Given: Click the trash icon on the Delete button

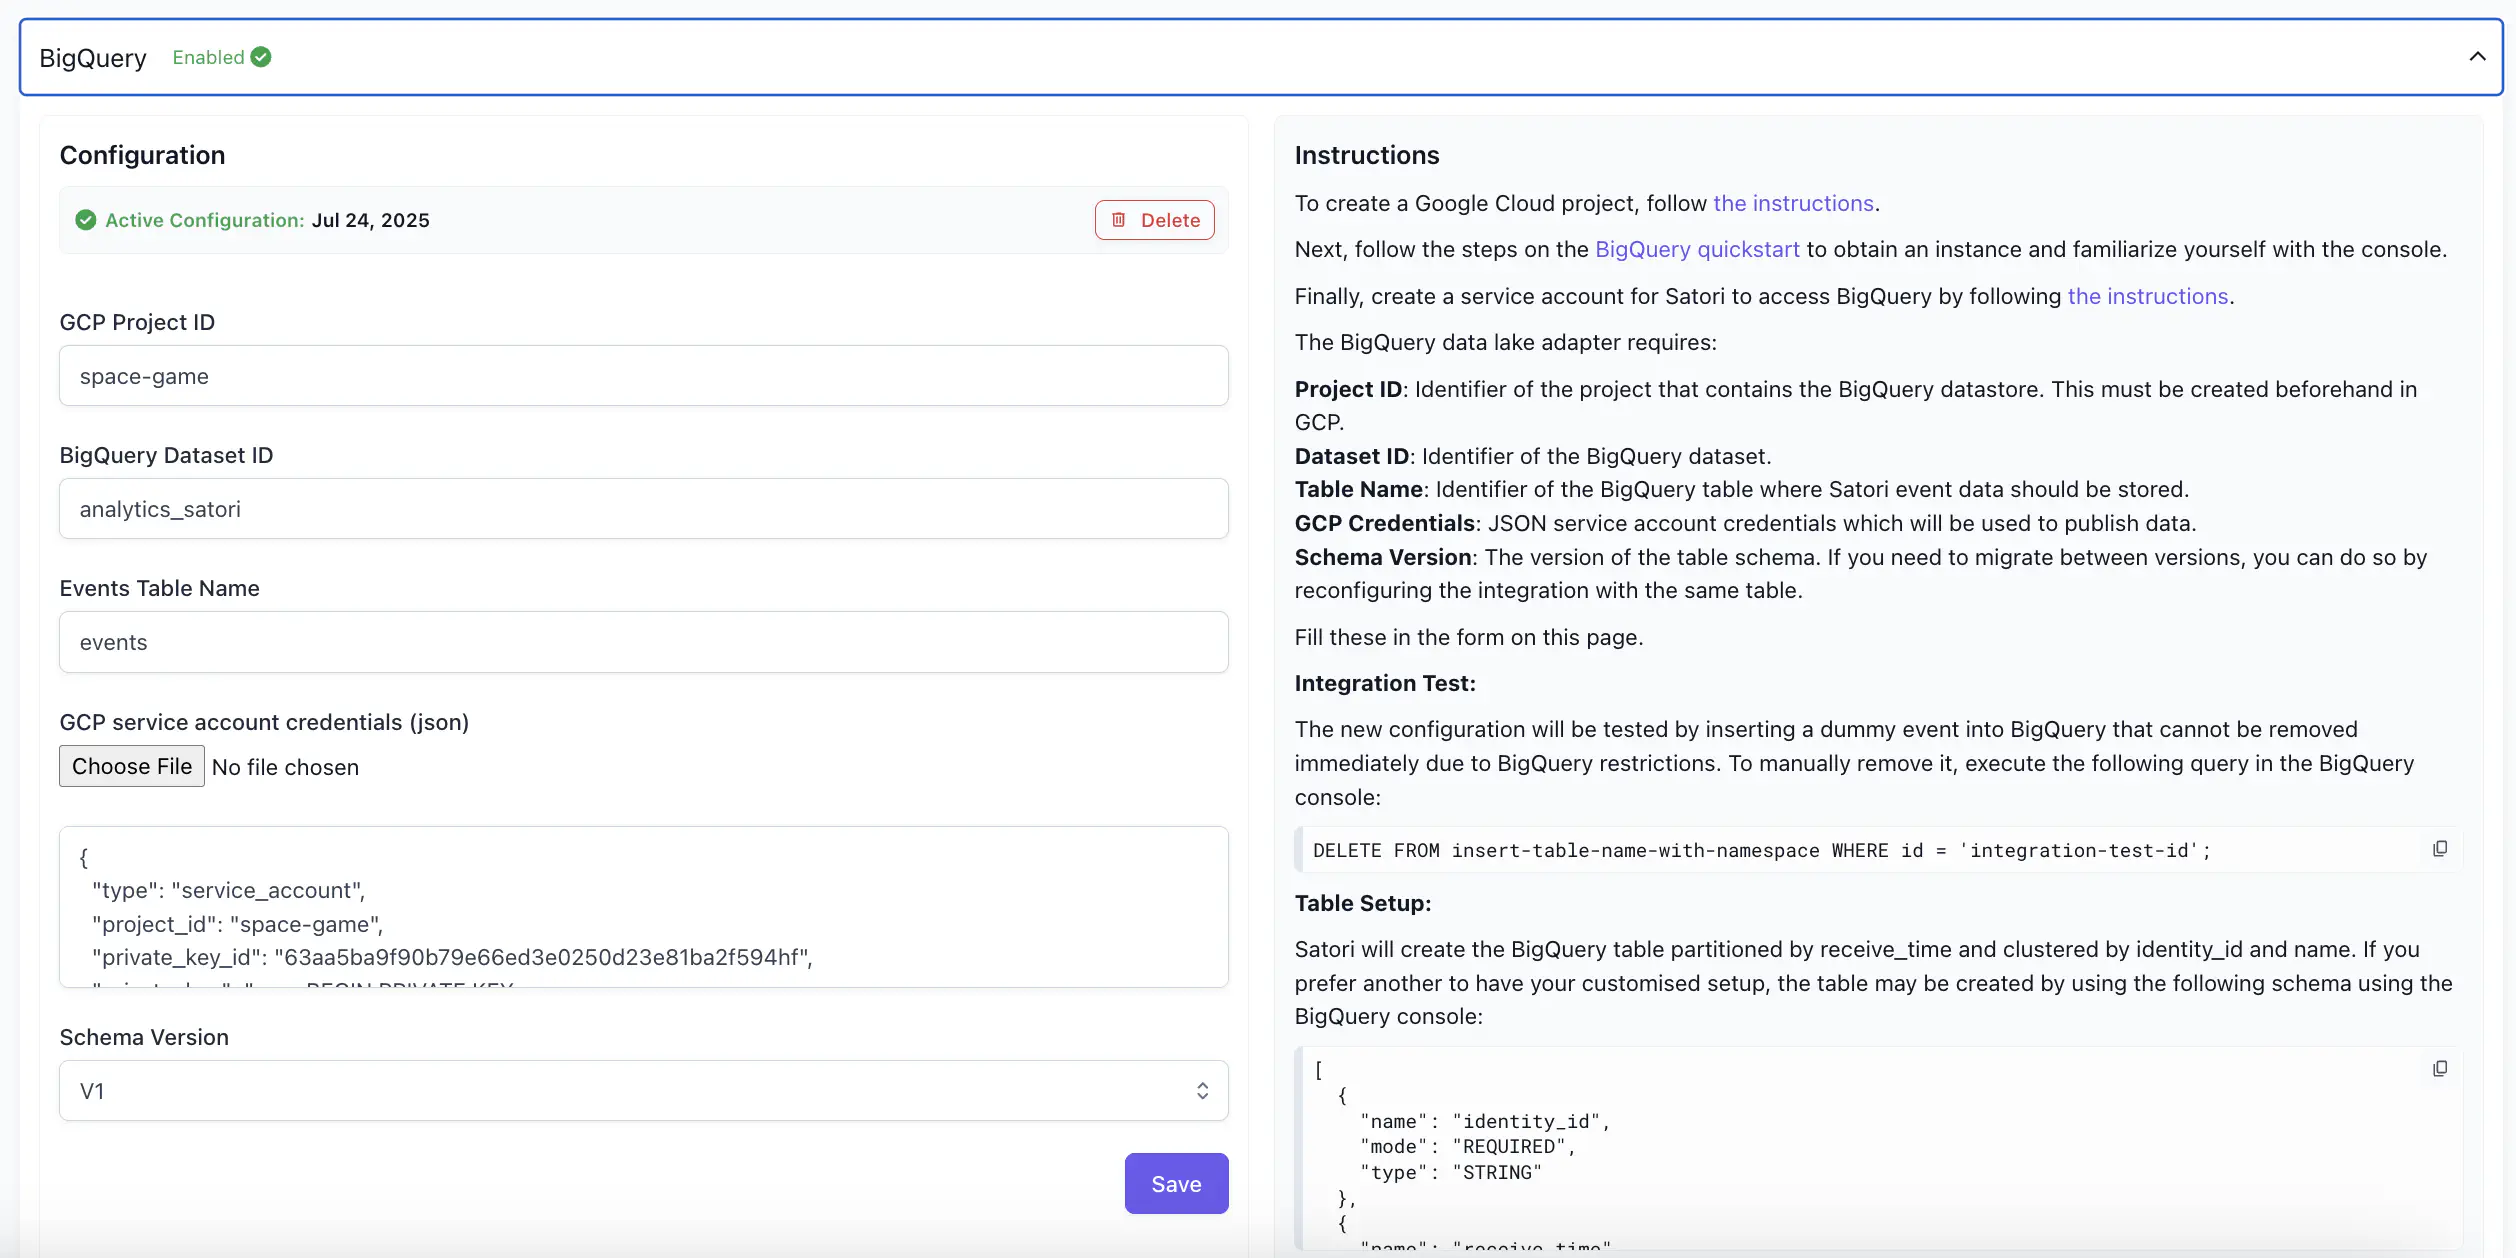Looking at the screenshot, I should point(1119,220).
